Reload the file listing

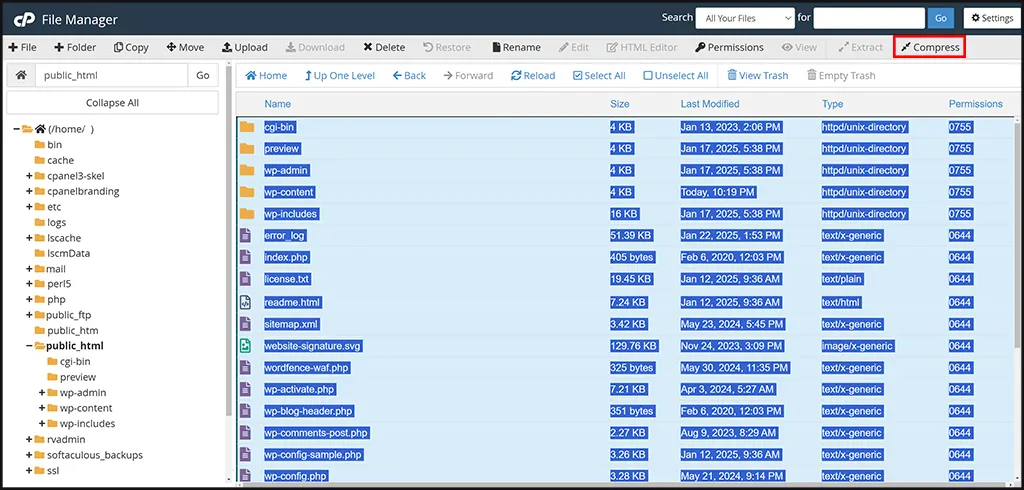point(533,75)
